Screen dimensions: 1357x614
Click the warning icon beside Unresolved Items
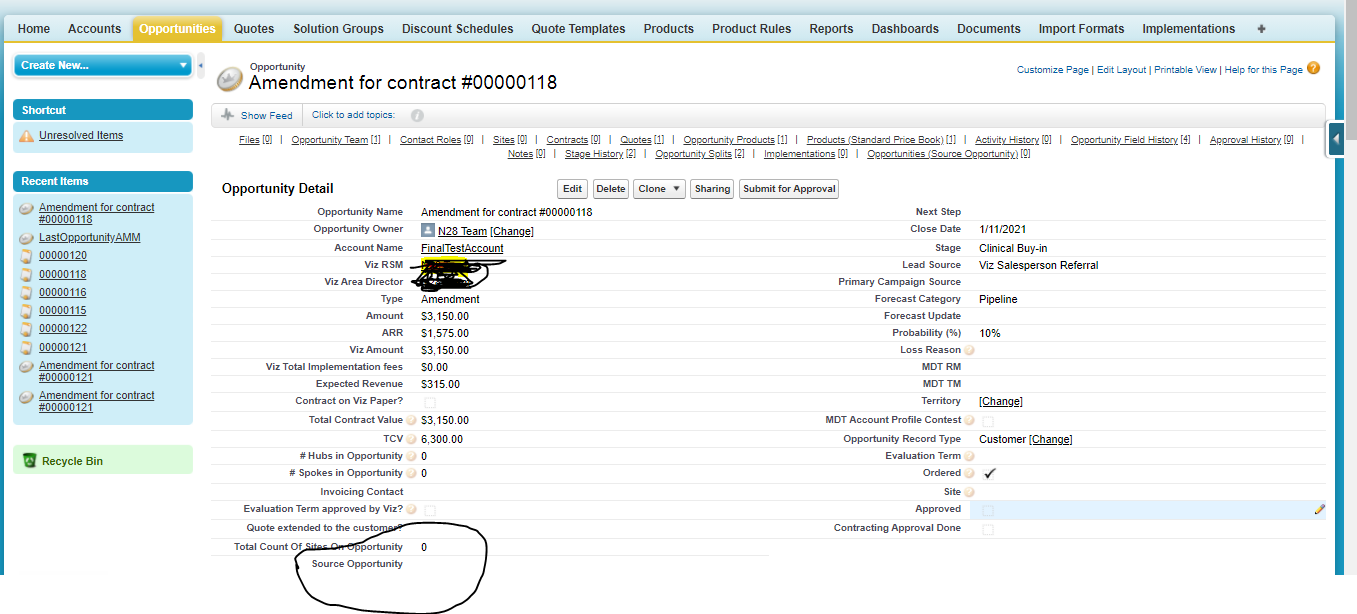(27, 136)
